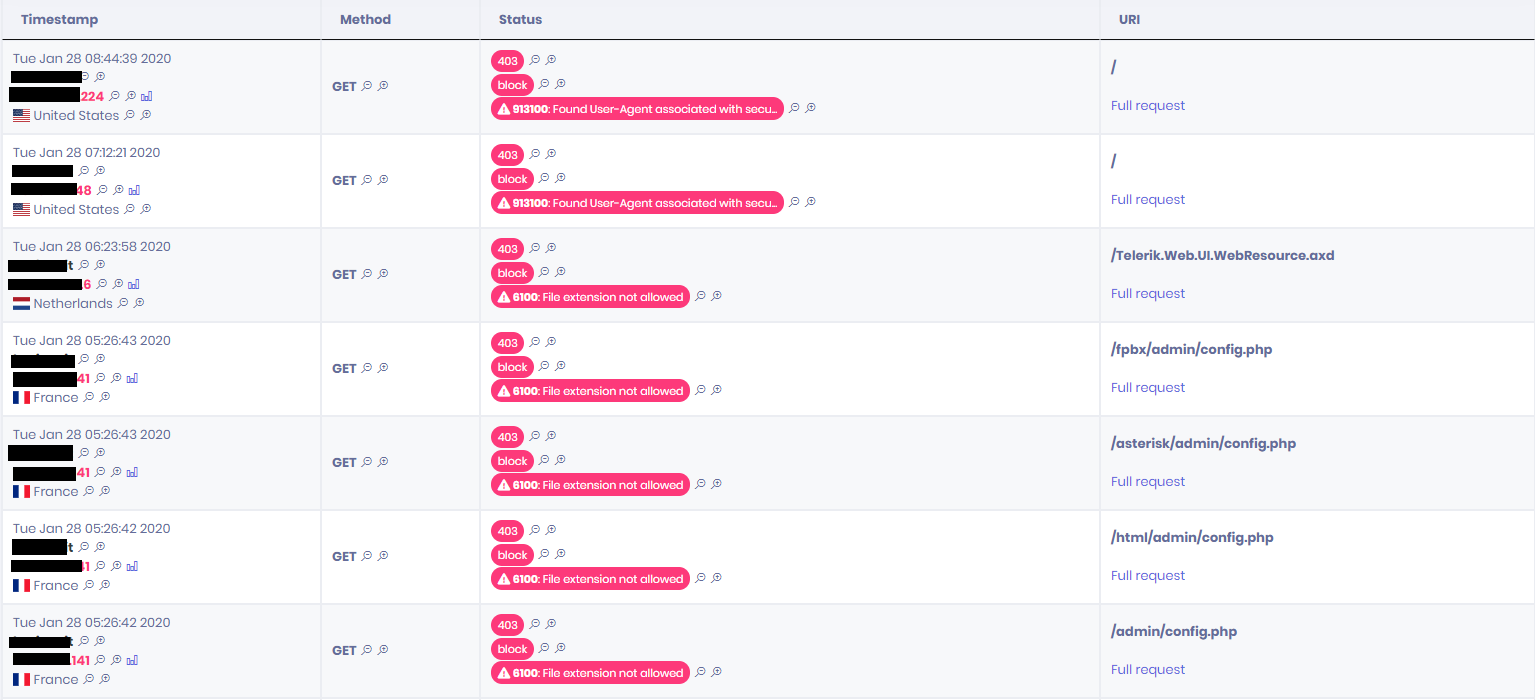Open Full request for /asterisk/admin/config.php
The width and height of the screenshot is (1535, 700).
point(1148,482)
